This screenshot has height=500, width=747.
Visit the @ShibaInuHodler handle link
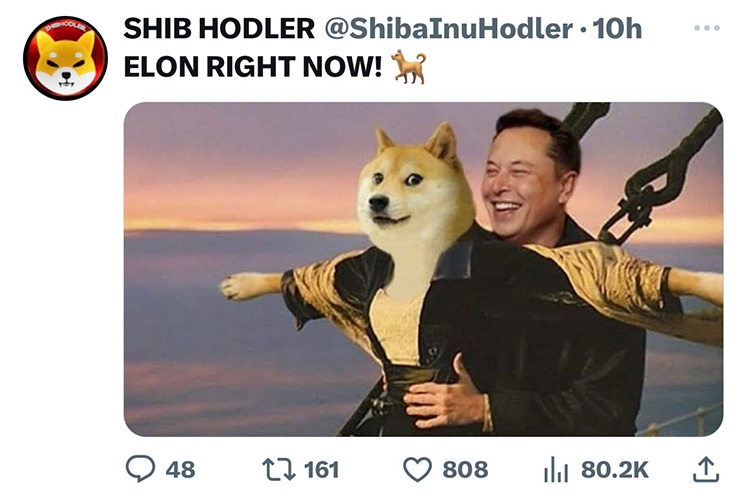pyautogui.click(x=449, y=29)
